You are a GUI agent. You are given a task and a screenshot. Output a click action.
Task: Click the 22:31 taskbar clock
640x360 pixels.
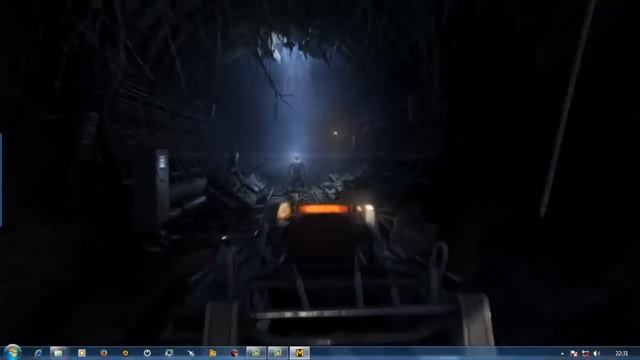pyautogui.click(x=622, y=353)
